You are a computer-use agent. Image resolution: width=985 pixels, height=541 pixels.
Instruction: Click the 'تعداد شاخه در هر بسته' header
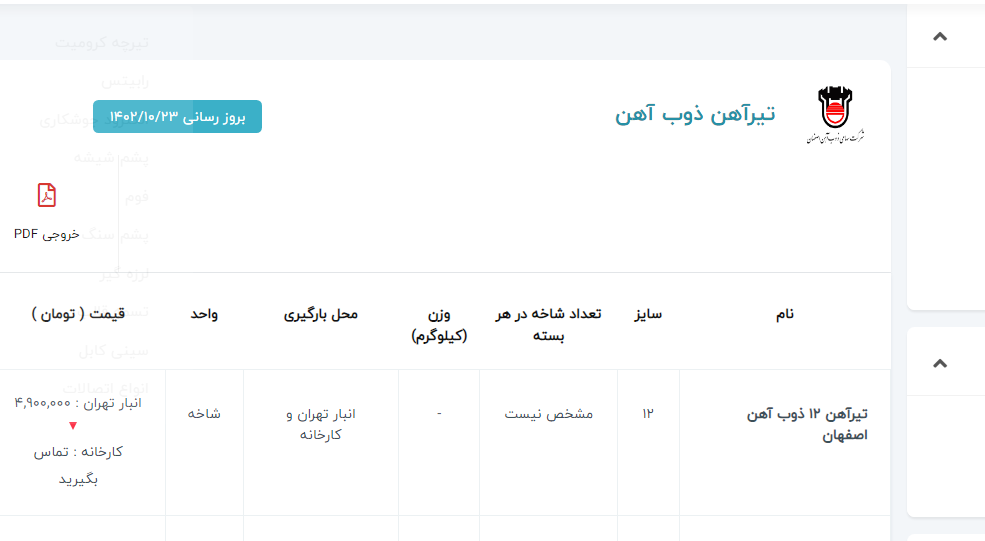[x=548, y=324]
